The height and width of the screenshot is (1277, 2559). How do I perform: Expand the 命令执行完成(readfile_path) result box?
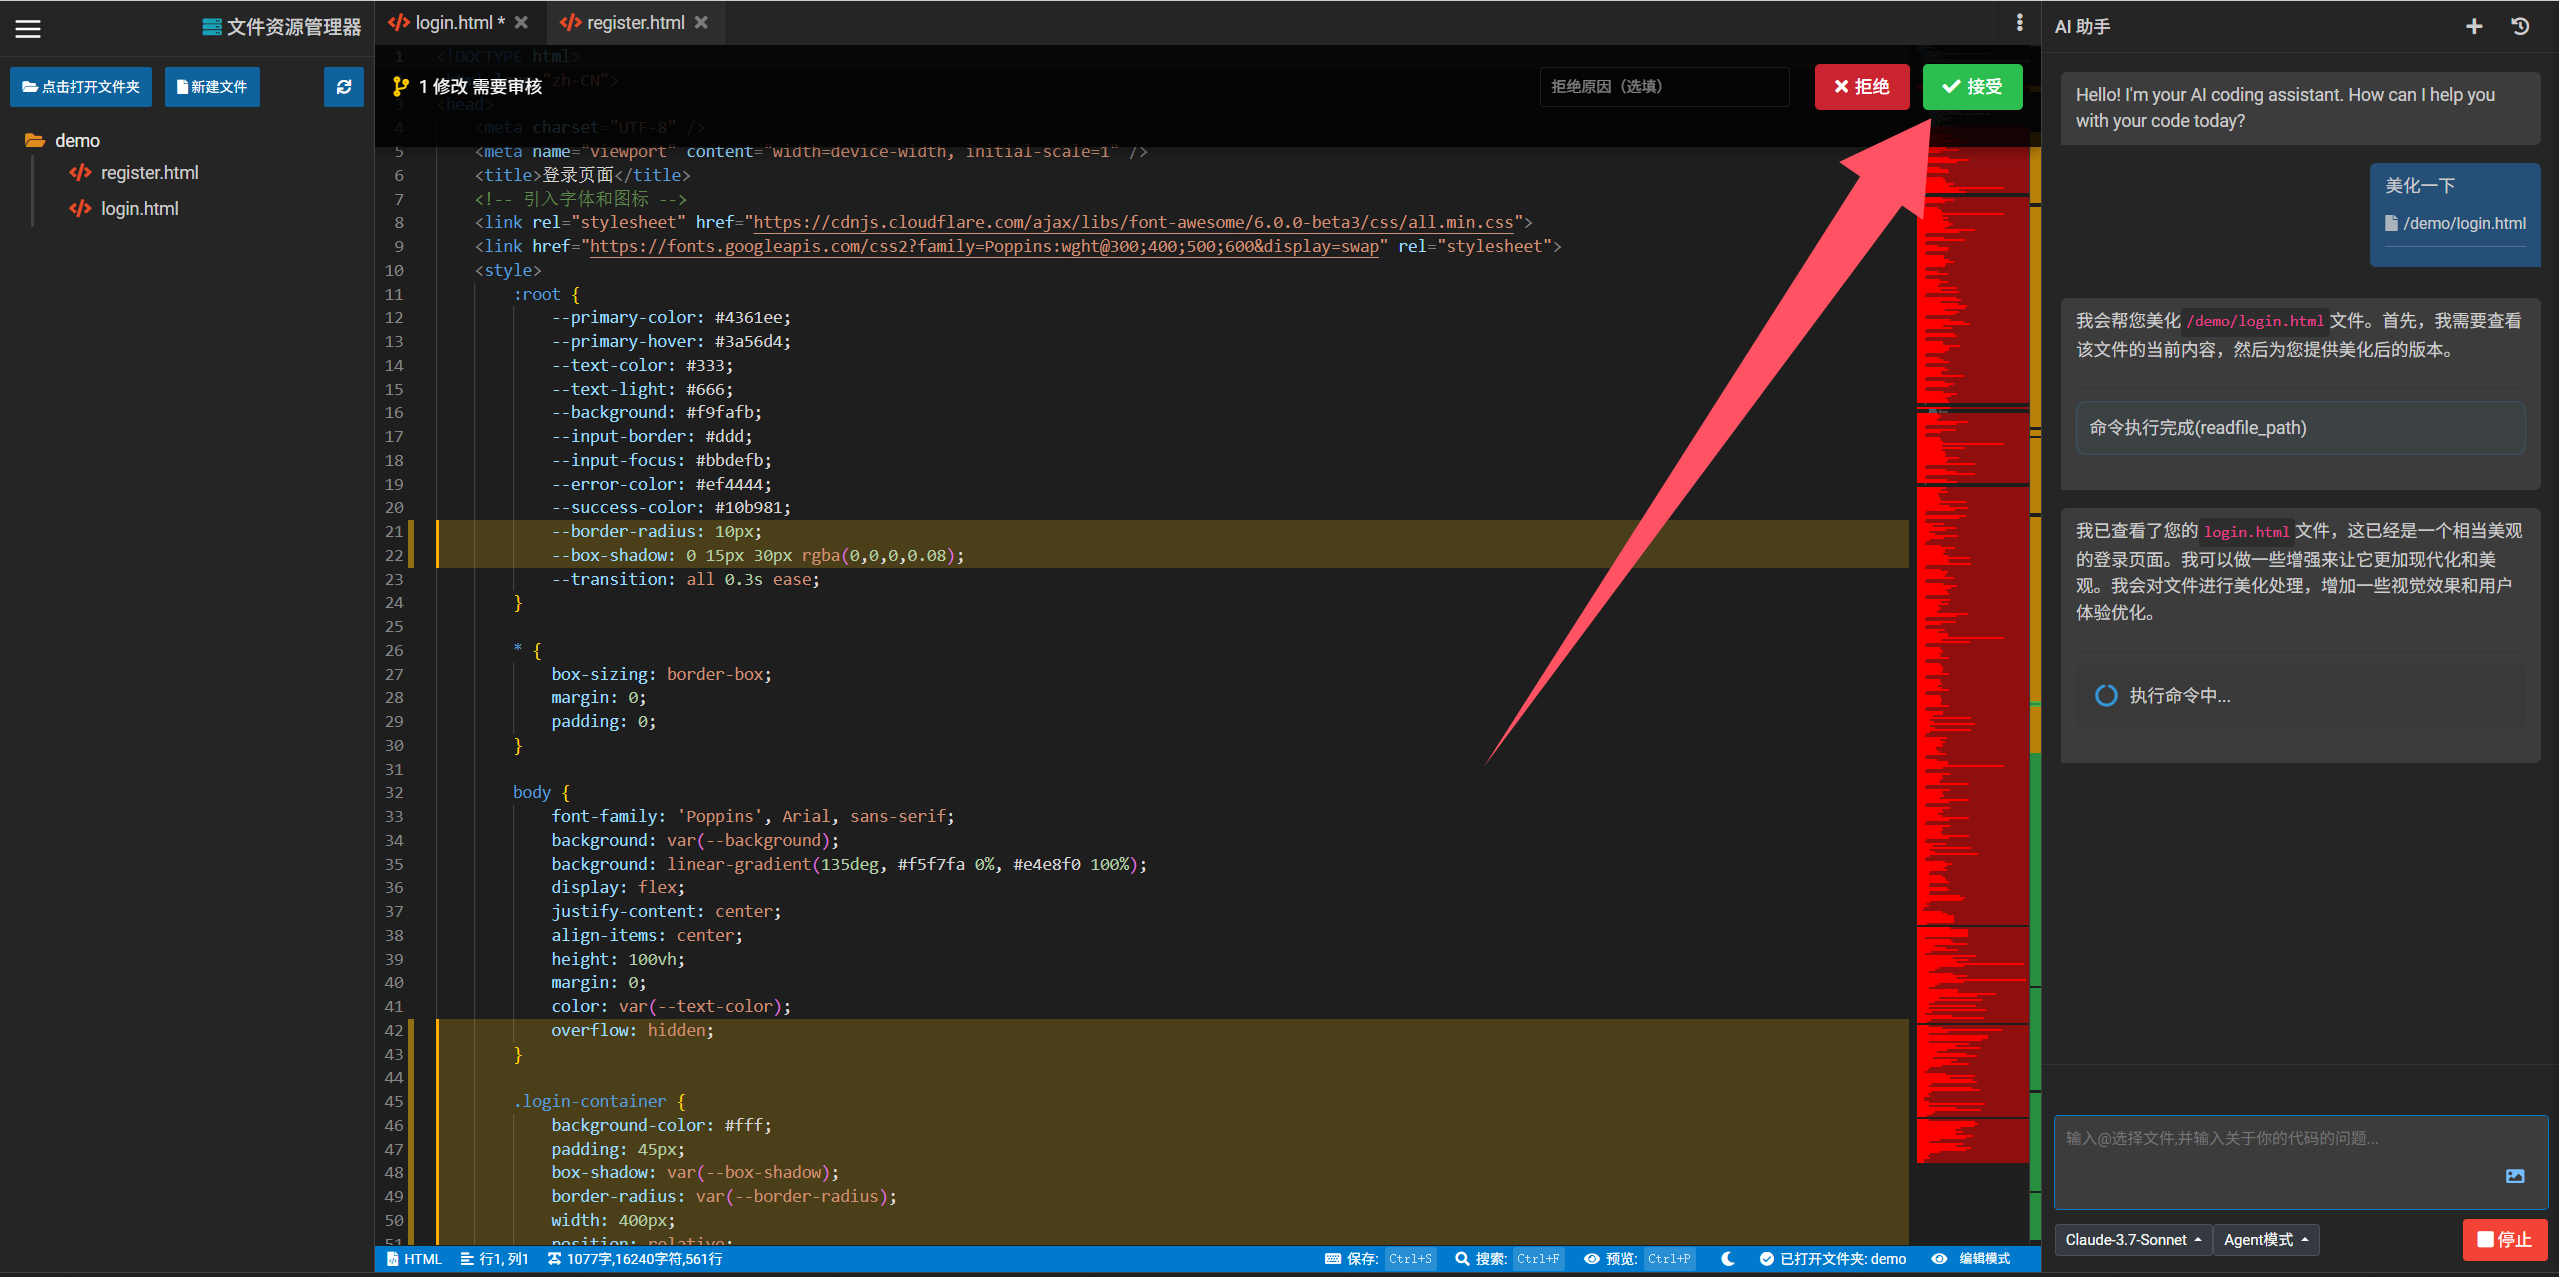coord(2300,428)
